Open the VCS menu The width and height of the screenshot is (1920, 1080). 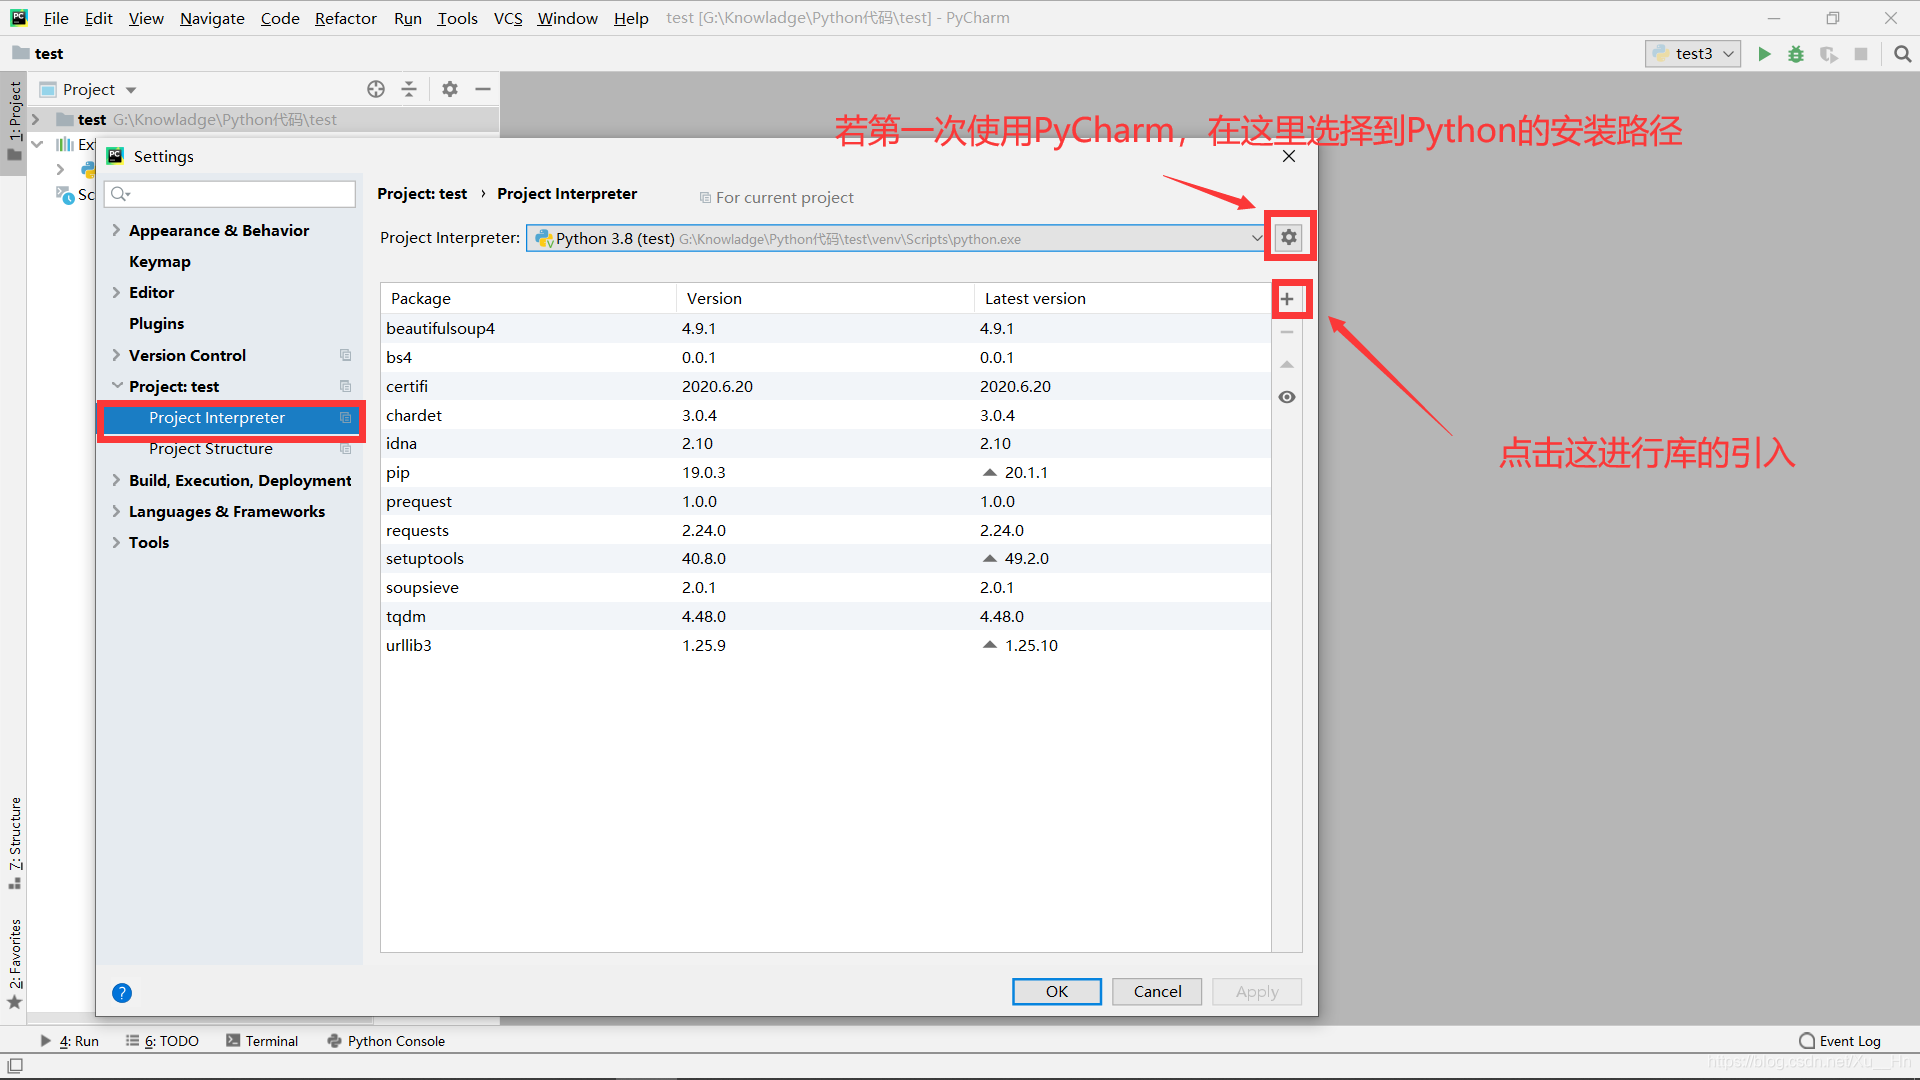coord(508,18)
